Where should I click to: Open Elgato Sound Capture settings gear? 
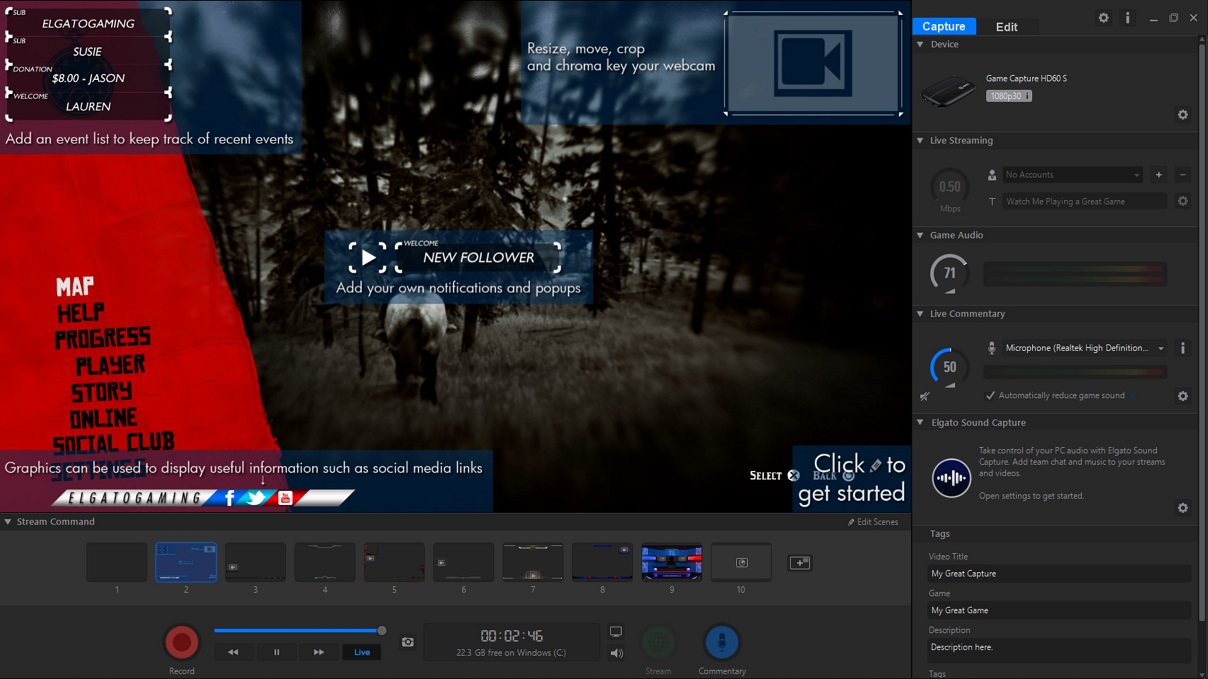tap(1183, 508)
